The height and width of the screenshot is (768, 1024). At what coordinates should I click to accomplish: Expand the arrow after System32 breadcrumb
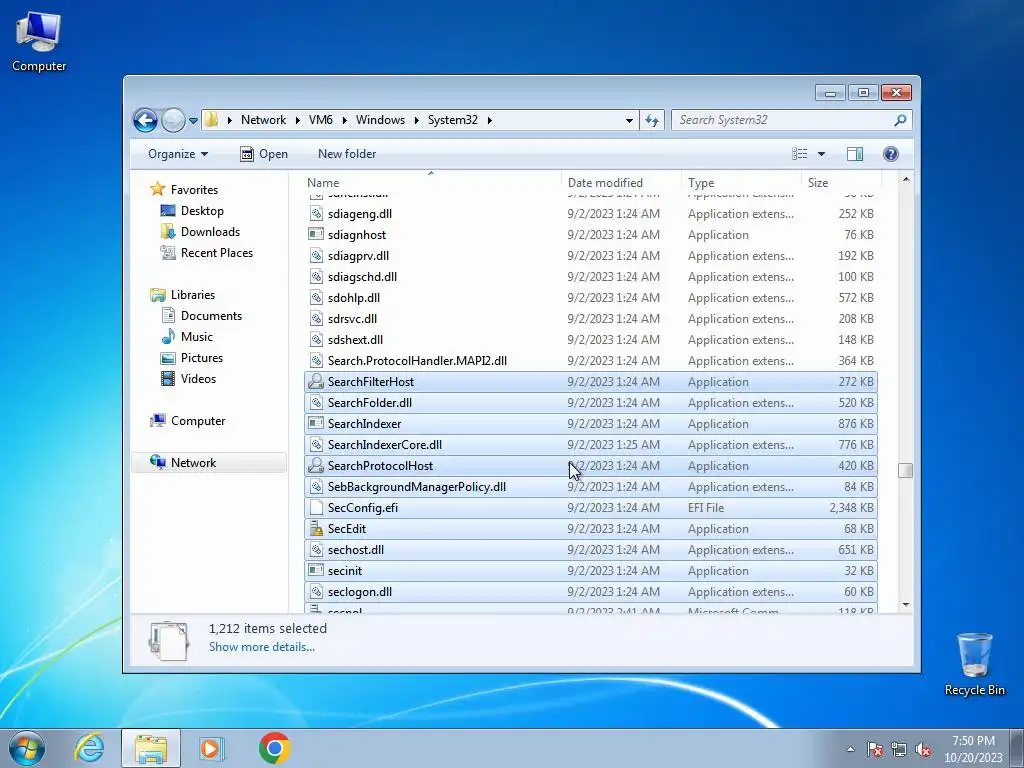pyautogui.click(x=489, y=120)
